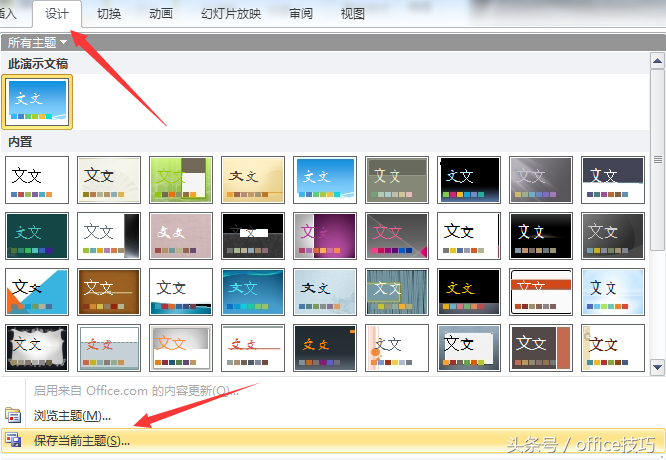
Task: Choose 保存当前主题(S)... menu entry
Action: 333,440
